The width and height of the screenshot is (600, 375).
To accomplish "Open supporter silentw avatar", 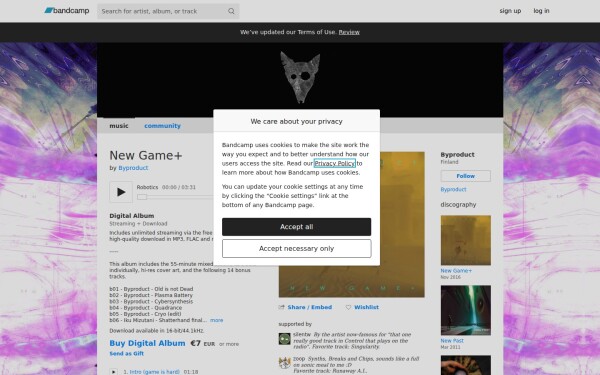I will pos(284,339).
